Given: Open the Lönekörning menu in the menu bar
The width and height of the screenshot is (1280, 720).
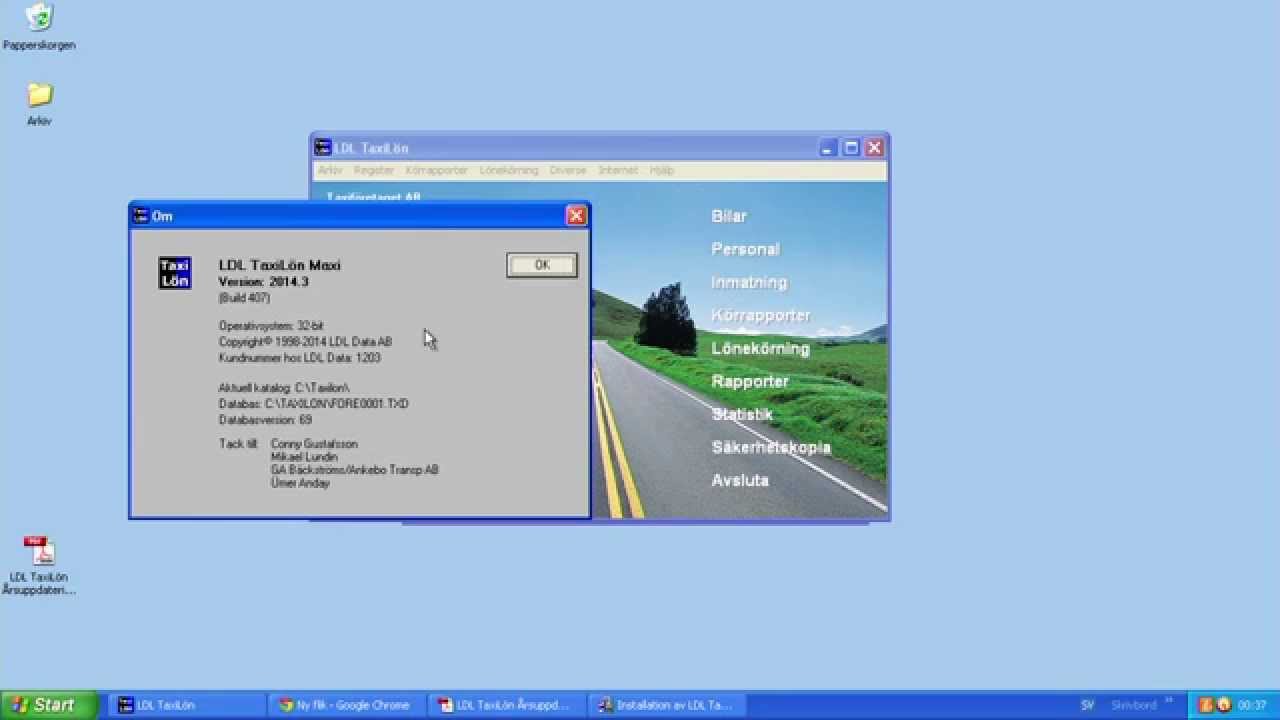Looking at the screenshot, I should click(x=509, y=170).
